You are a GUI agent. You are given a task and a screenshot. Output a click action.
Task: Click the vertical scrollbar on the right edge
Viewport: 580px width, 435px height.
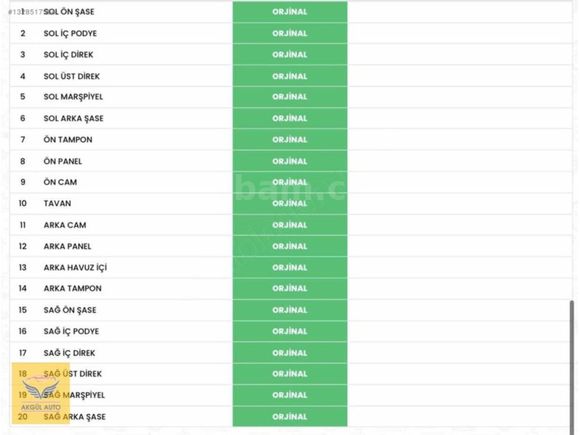pyautogui.click(x=572, y=364)
